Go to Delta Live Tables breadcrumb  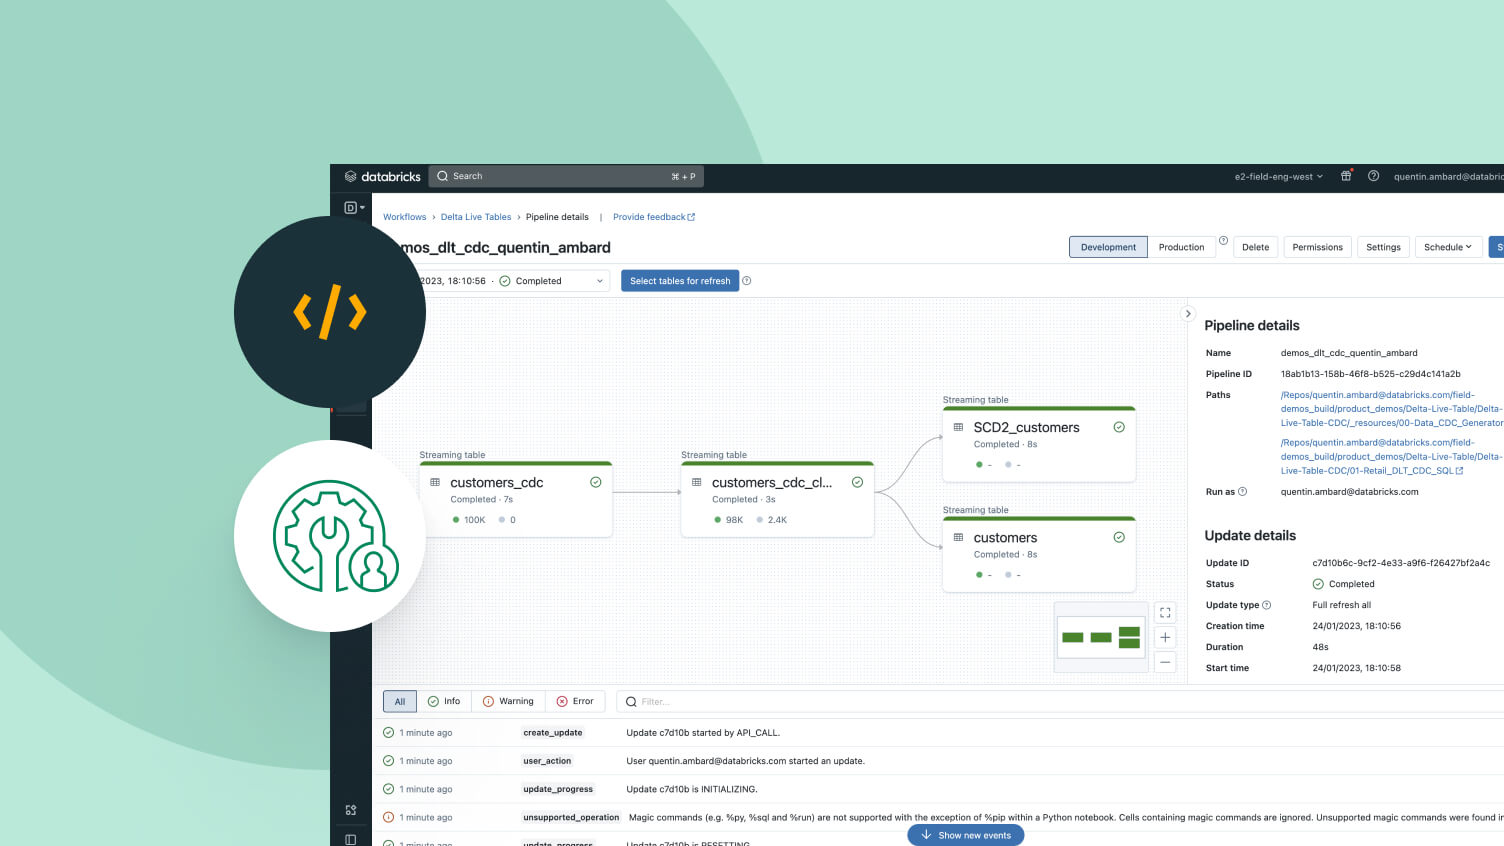tap(476, 217)
